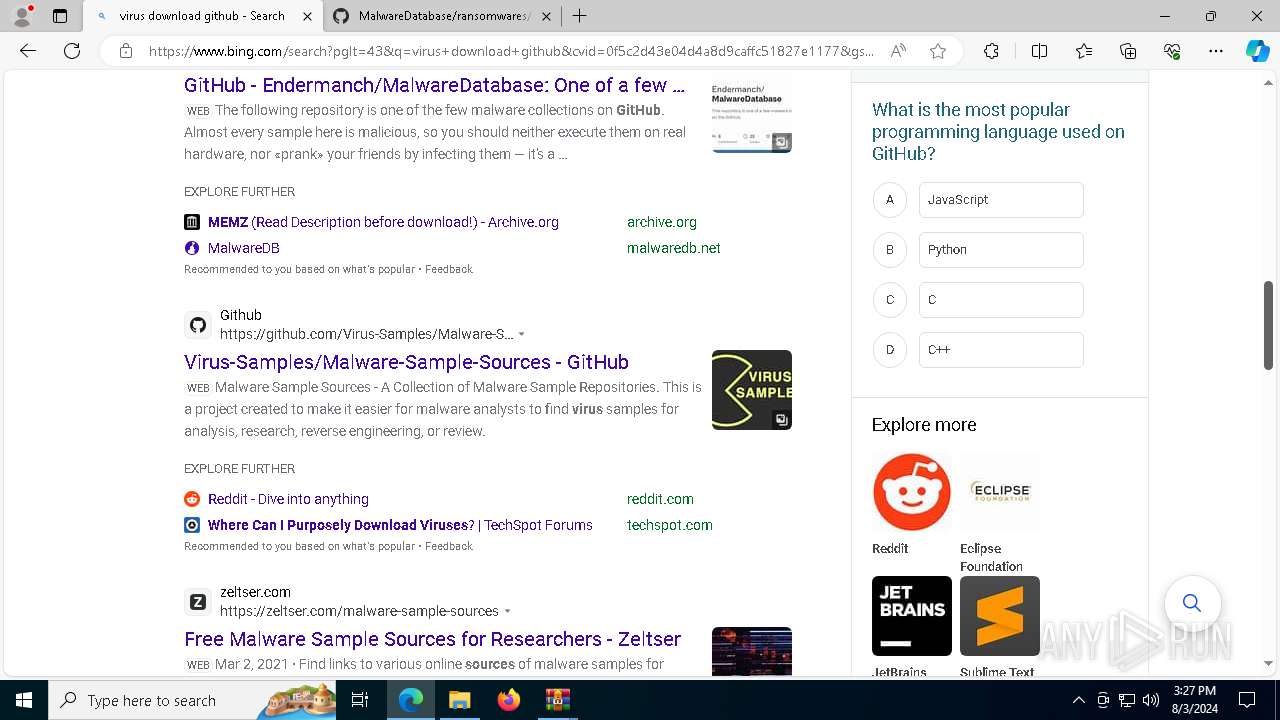1280x720 pixels.
Task: Open the MalwareDatabase result thumbnail
Action: coord(752,112)
